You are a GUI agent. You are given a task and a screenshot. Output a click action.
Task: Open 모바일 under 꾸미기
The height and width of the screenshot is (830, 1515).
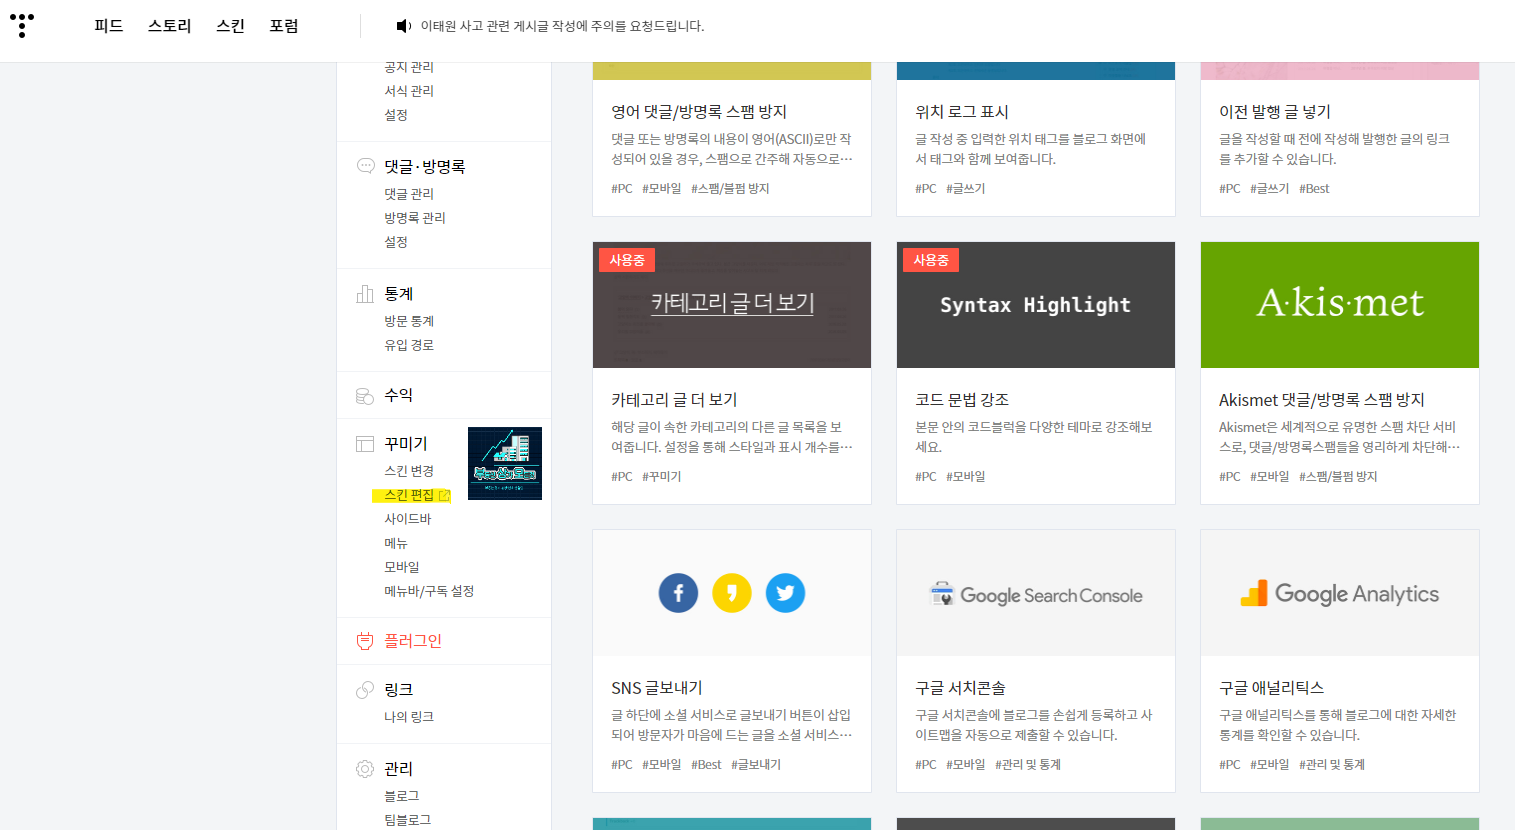click(402, 567)
